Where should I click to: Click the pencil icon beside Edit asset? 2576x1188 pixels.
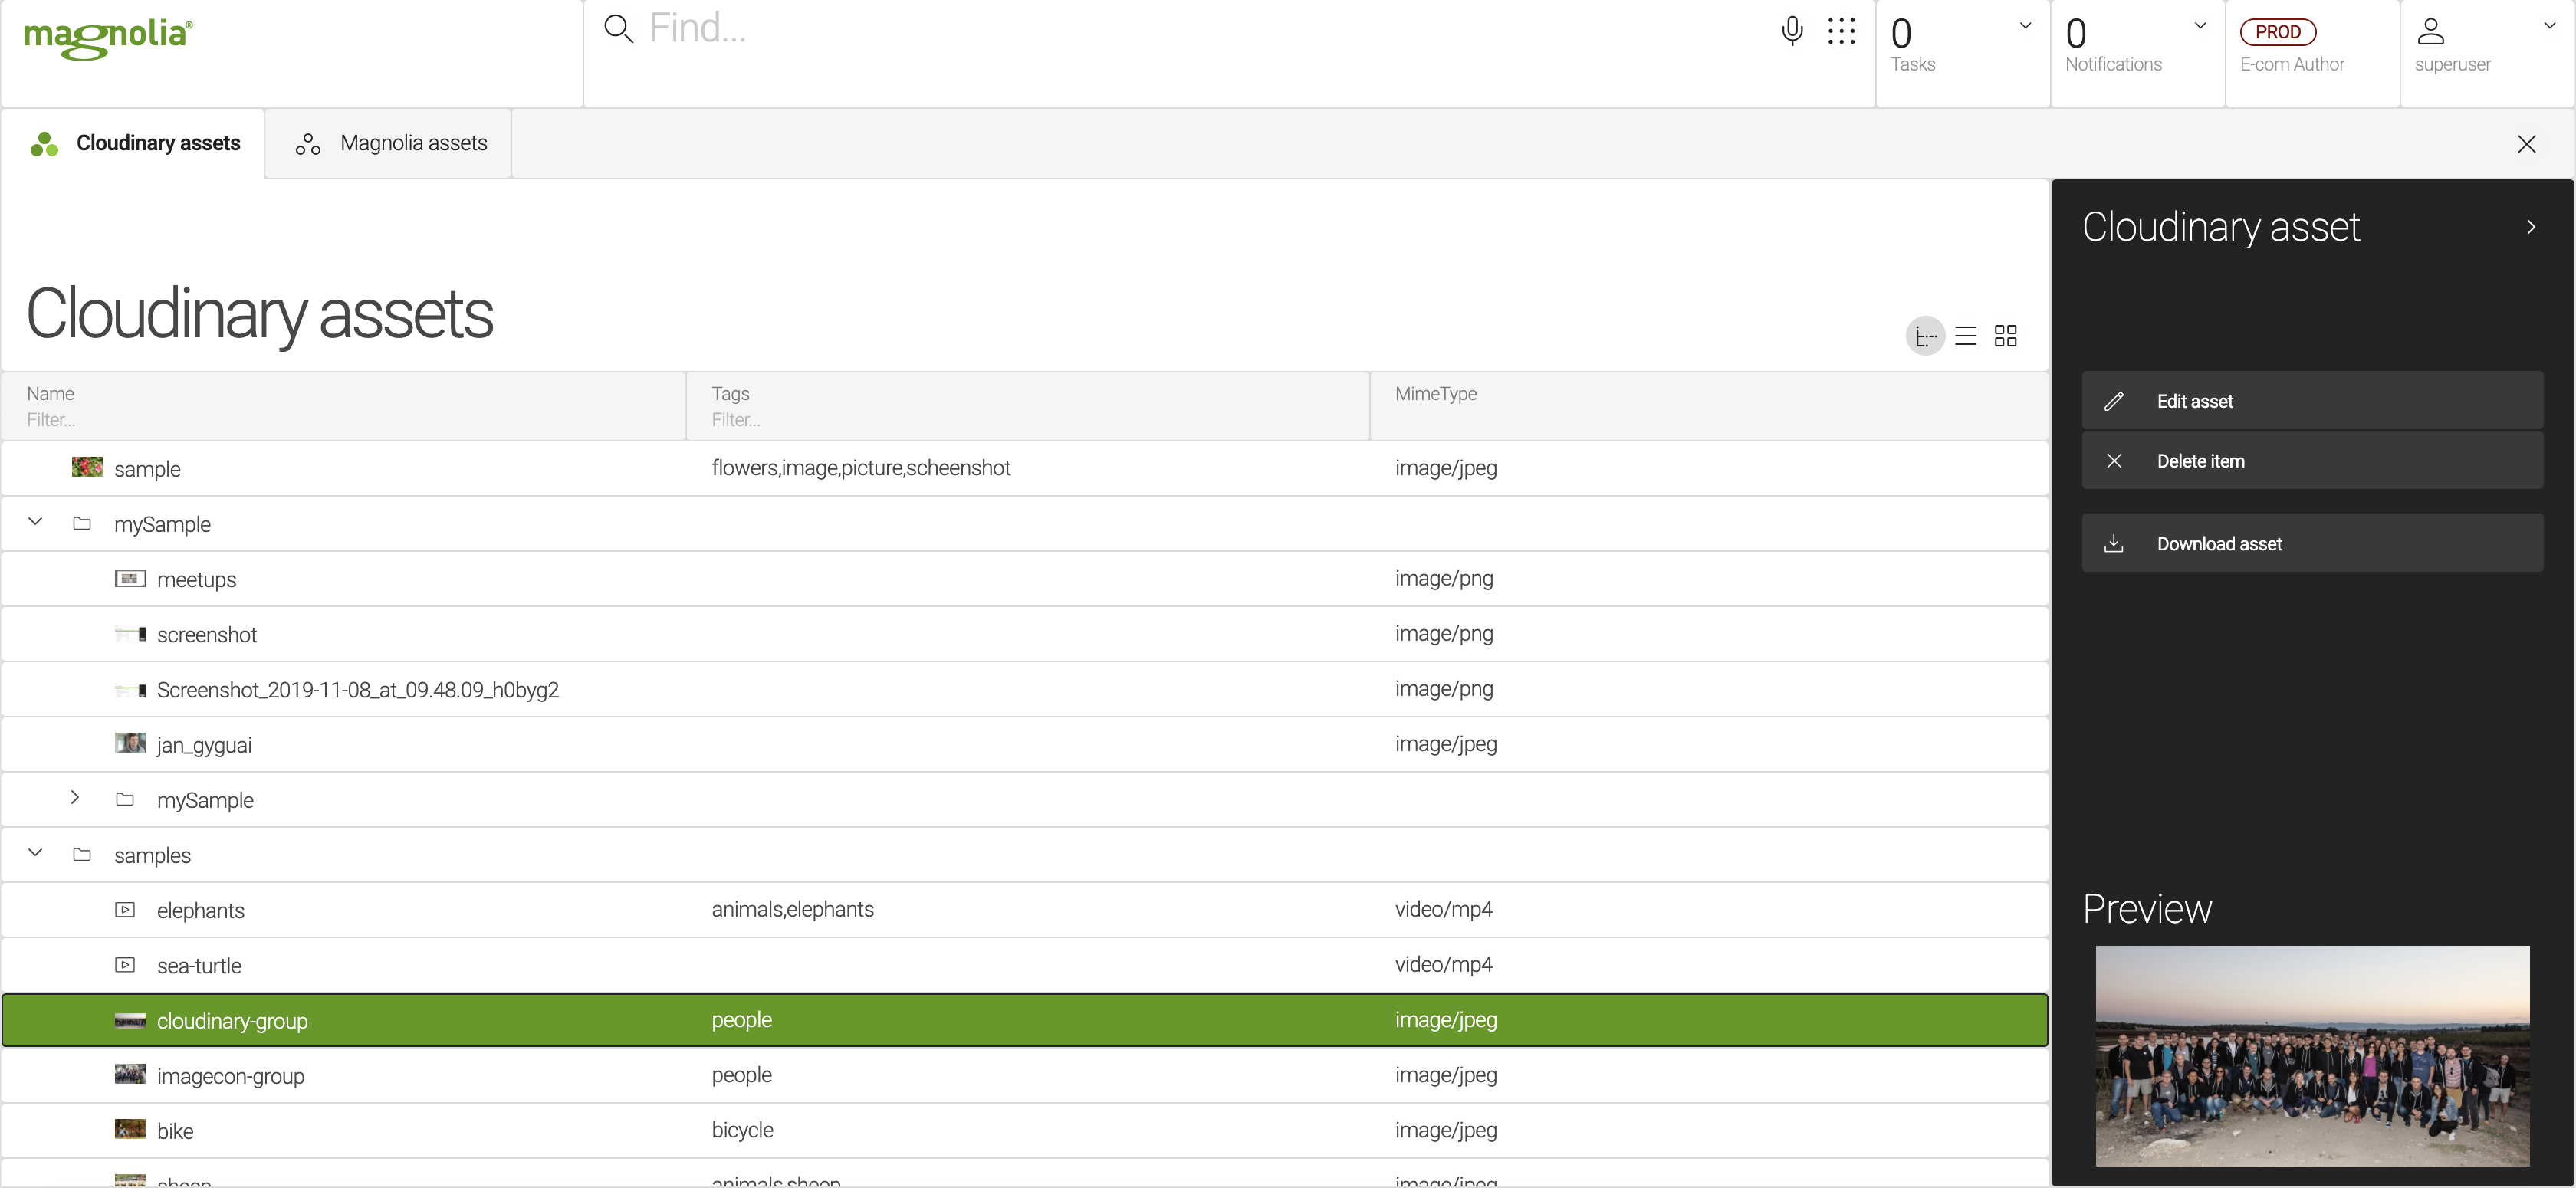(2114, 401)
